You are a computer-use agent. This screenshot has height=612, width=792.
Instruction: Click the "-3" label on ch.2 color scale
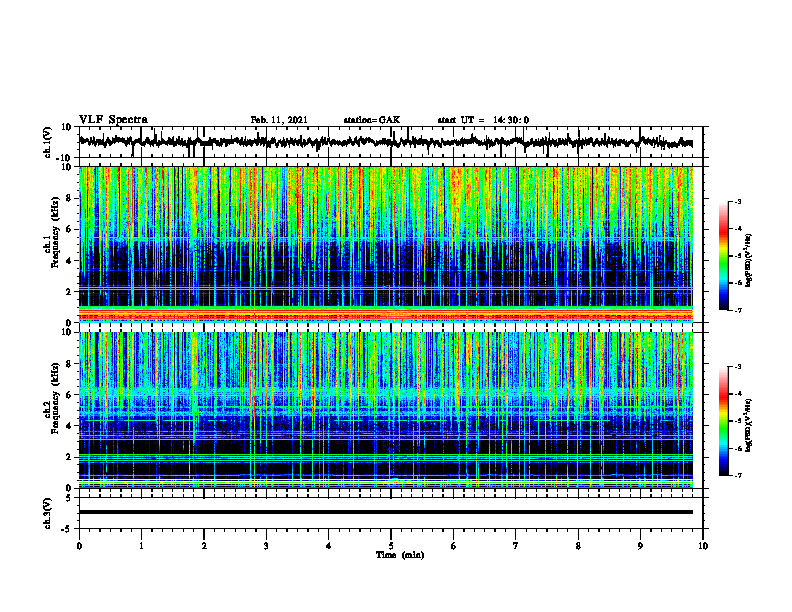[738, 367]
